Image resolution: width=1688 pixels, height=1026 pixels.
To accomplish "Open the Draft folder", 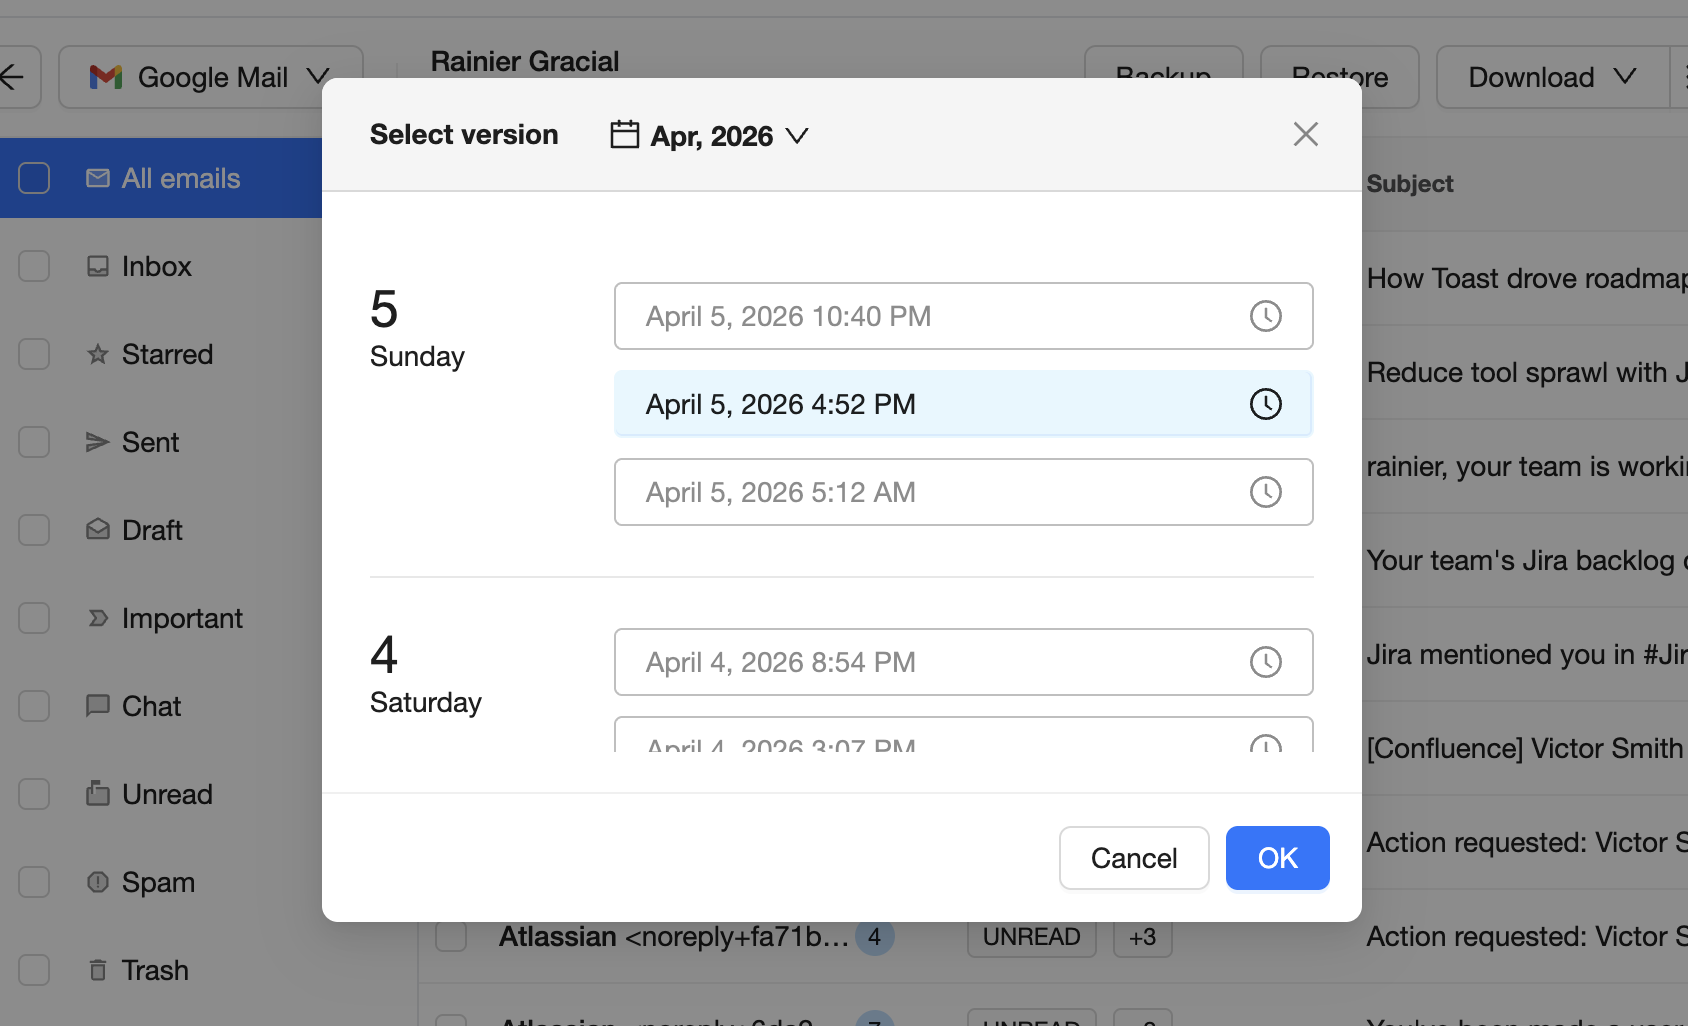I will point(152,530).
